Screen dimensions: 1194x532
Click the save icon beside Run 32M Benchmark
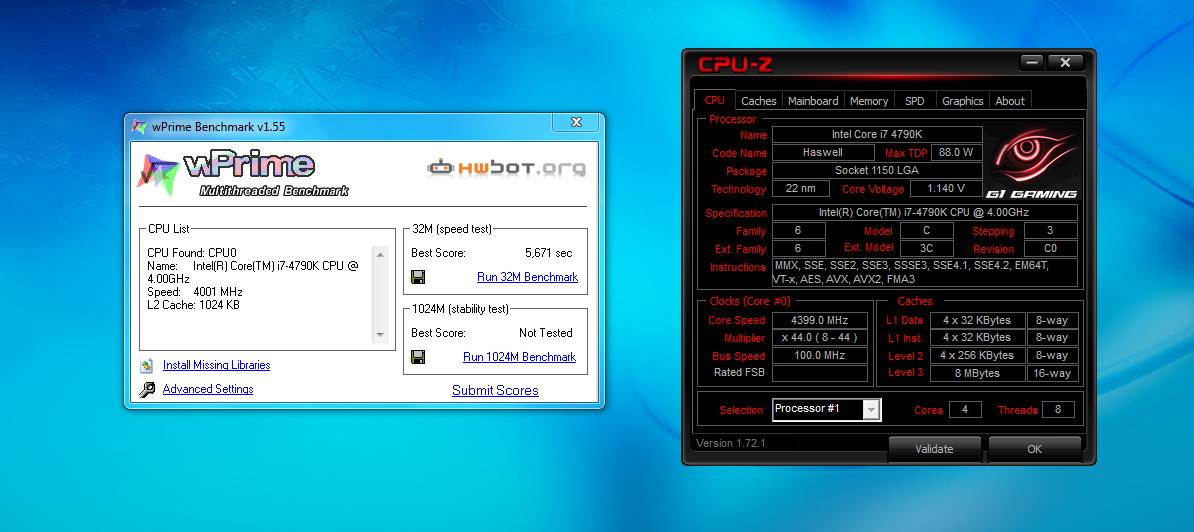[x=418, y=277]
